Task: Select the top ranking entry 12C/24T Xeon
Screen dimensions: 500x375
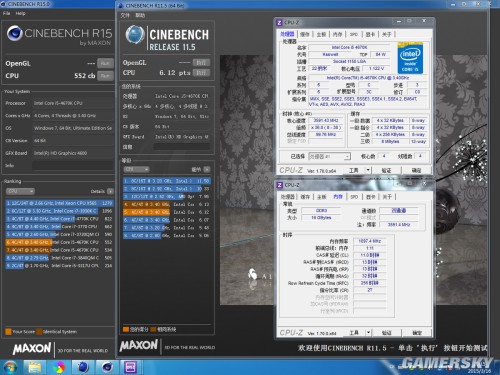Action: coord(59,203)
